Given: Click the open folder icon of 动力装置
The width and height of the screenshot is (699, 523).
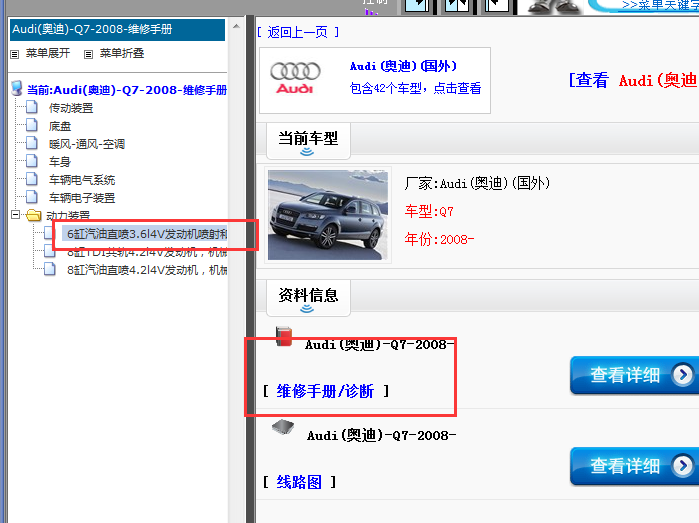Looking at the screenshot, I should tap(33, 215).
